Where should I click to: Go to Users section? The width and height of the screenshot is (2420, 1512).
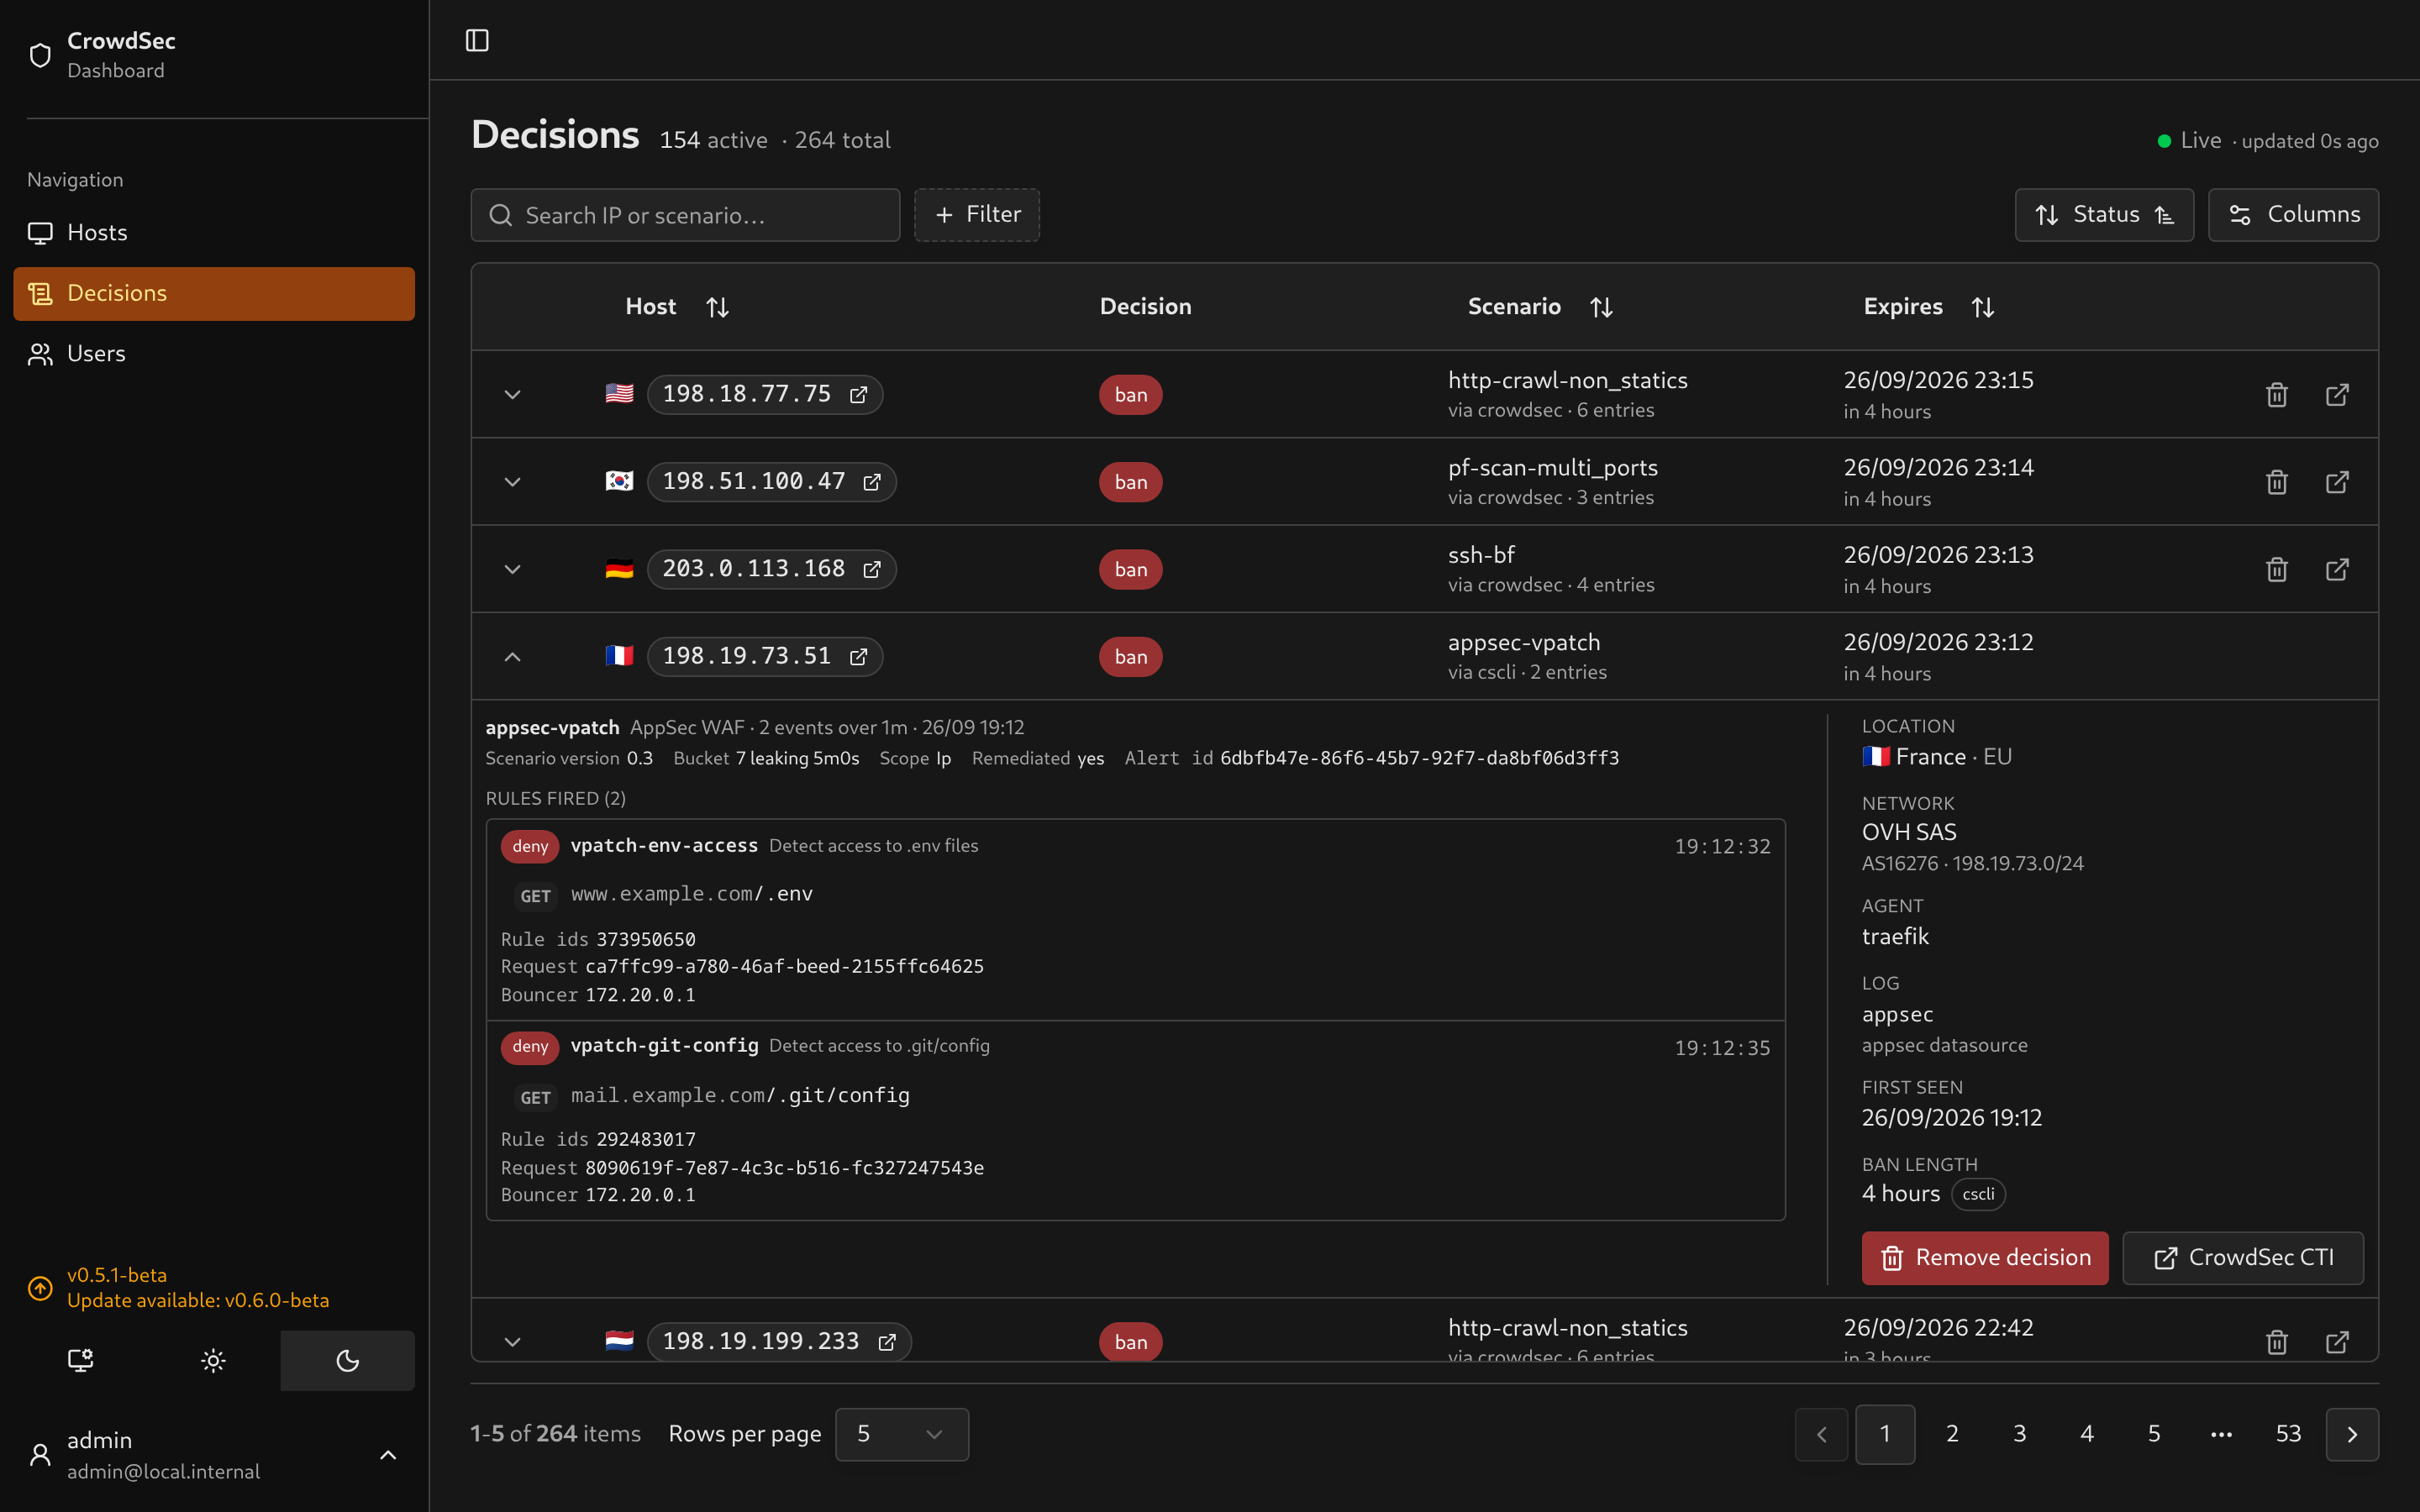click(214, 354)
